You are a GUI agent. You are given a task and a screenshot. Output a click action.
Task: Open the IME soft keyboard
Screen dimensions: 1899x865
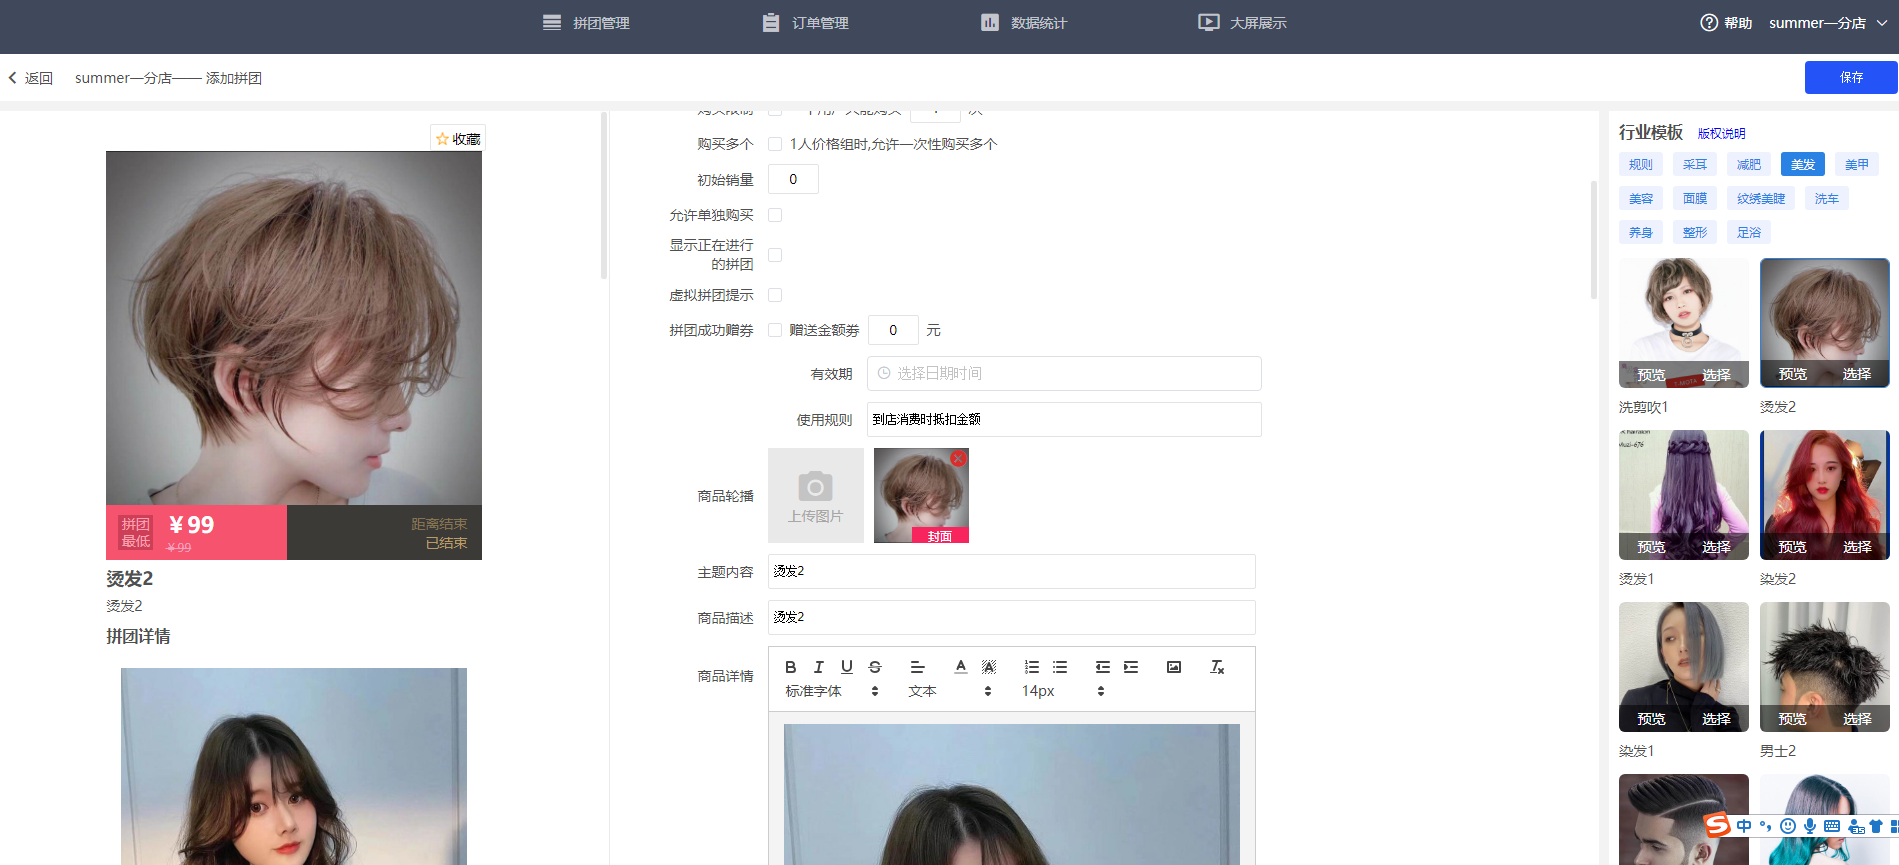[x=1832, y=826]
